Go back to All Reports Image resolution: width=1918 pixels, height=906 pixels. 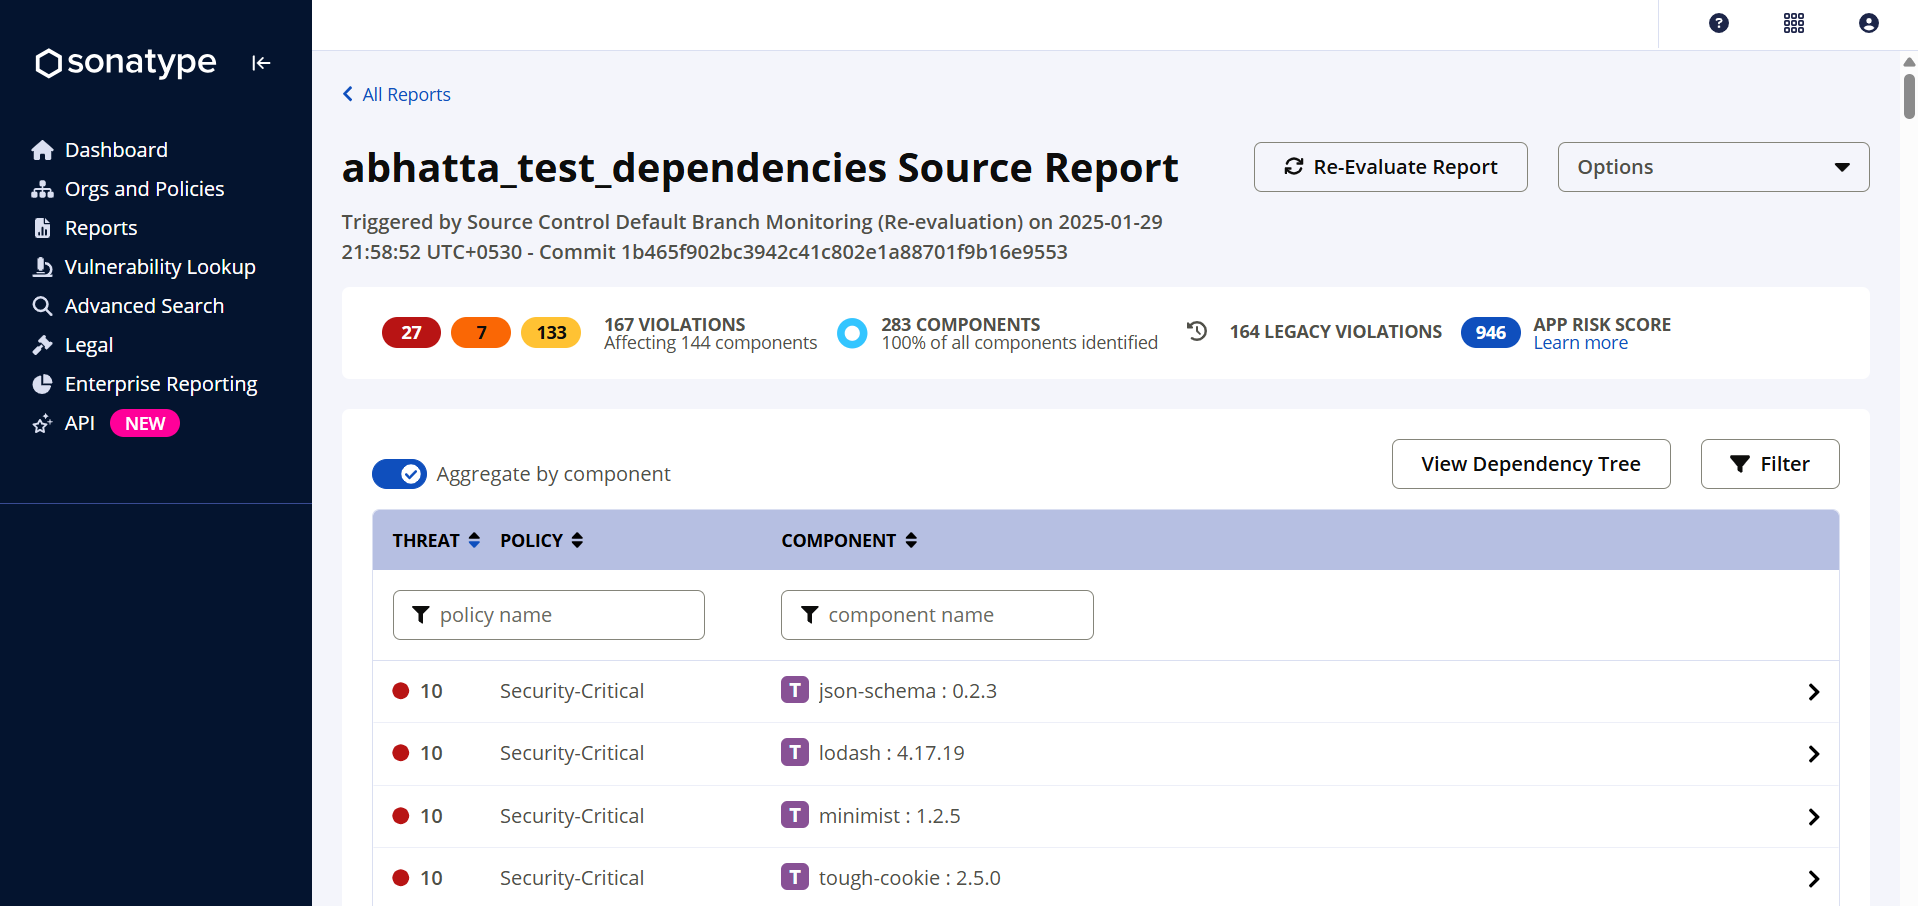coord(397,94)
